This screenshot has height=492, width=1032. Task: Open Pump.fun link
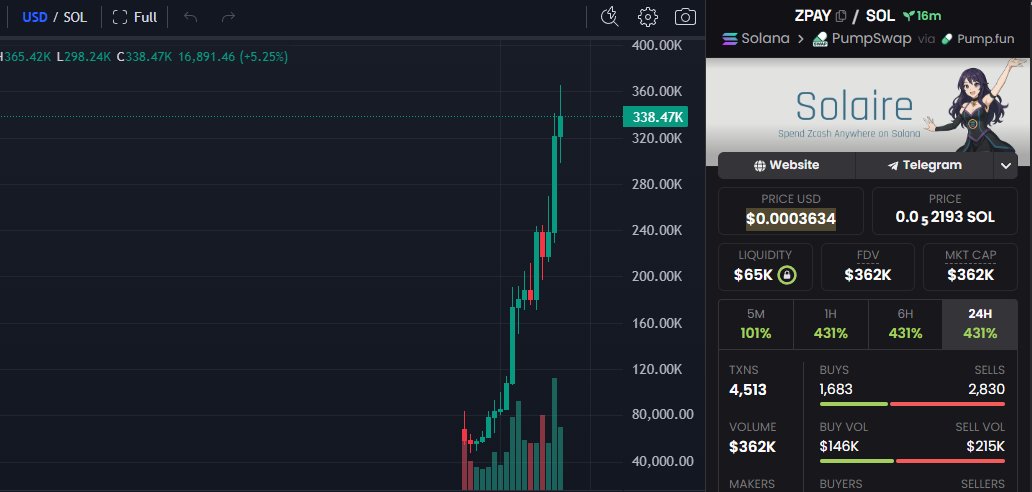tap(978, 39)
